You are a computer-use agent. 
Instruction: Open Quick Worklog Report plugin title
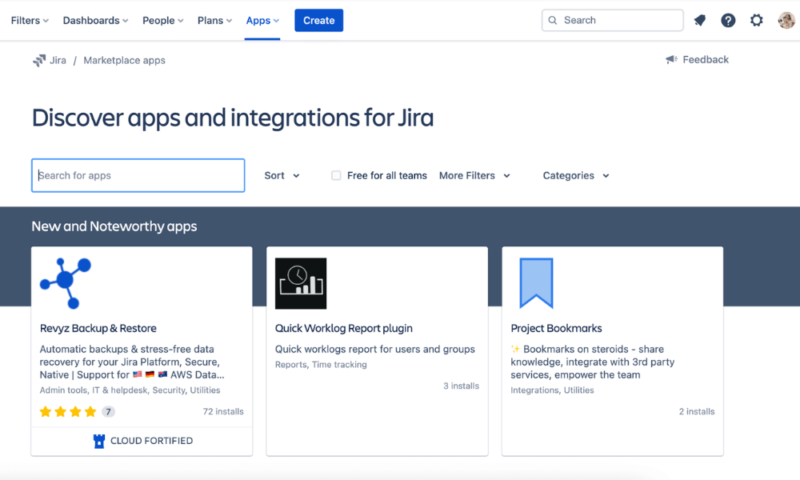click(344, 328)
